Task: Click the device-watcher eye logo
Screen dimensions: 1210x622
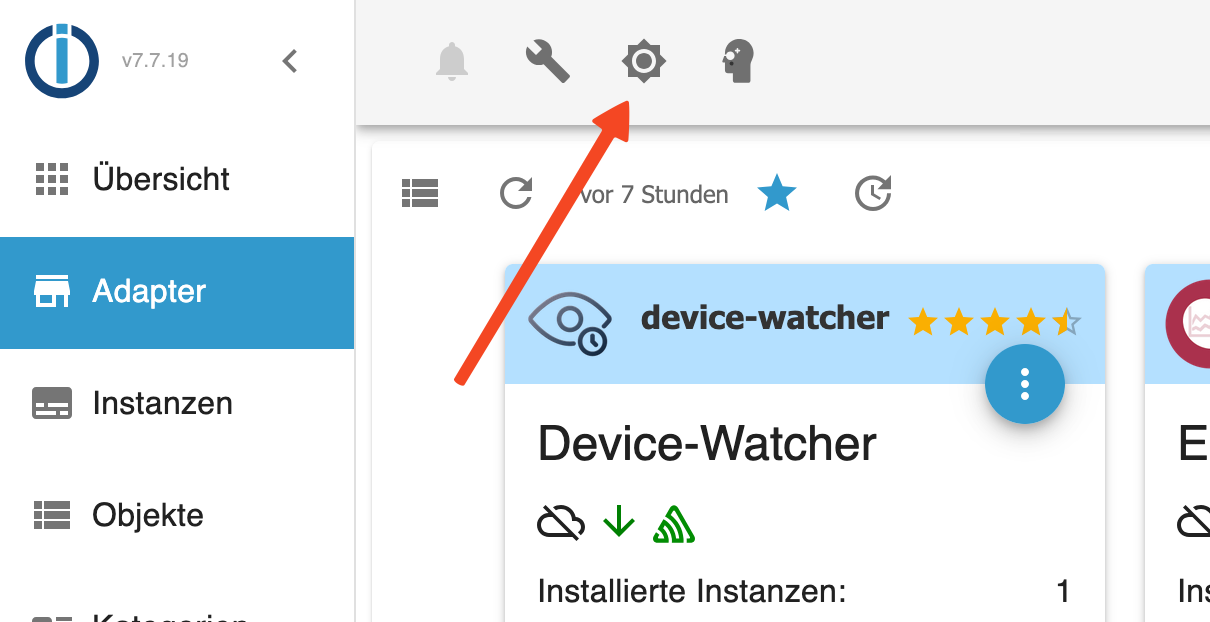Action: pos(570,324)
